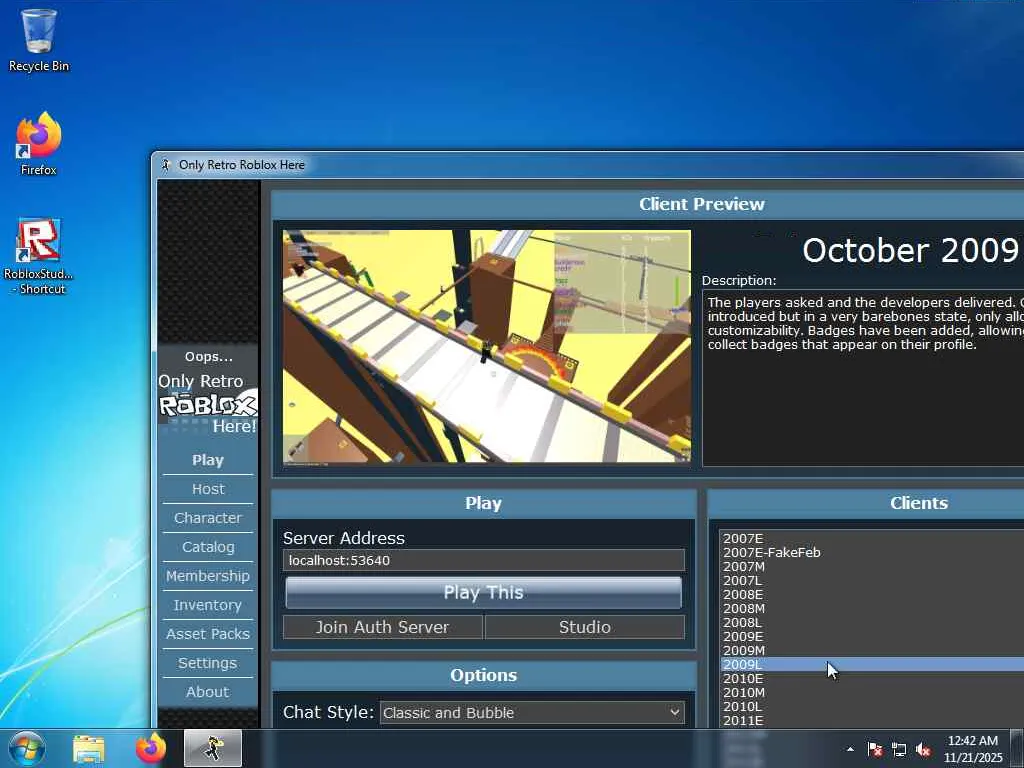This screenshot has width=1024, height=768.
Task: Switch to the Host sidebar tab
Action: click(x=208, y=489)
